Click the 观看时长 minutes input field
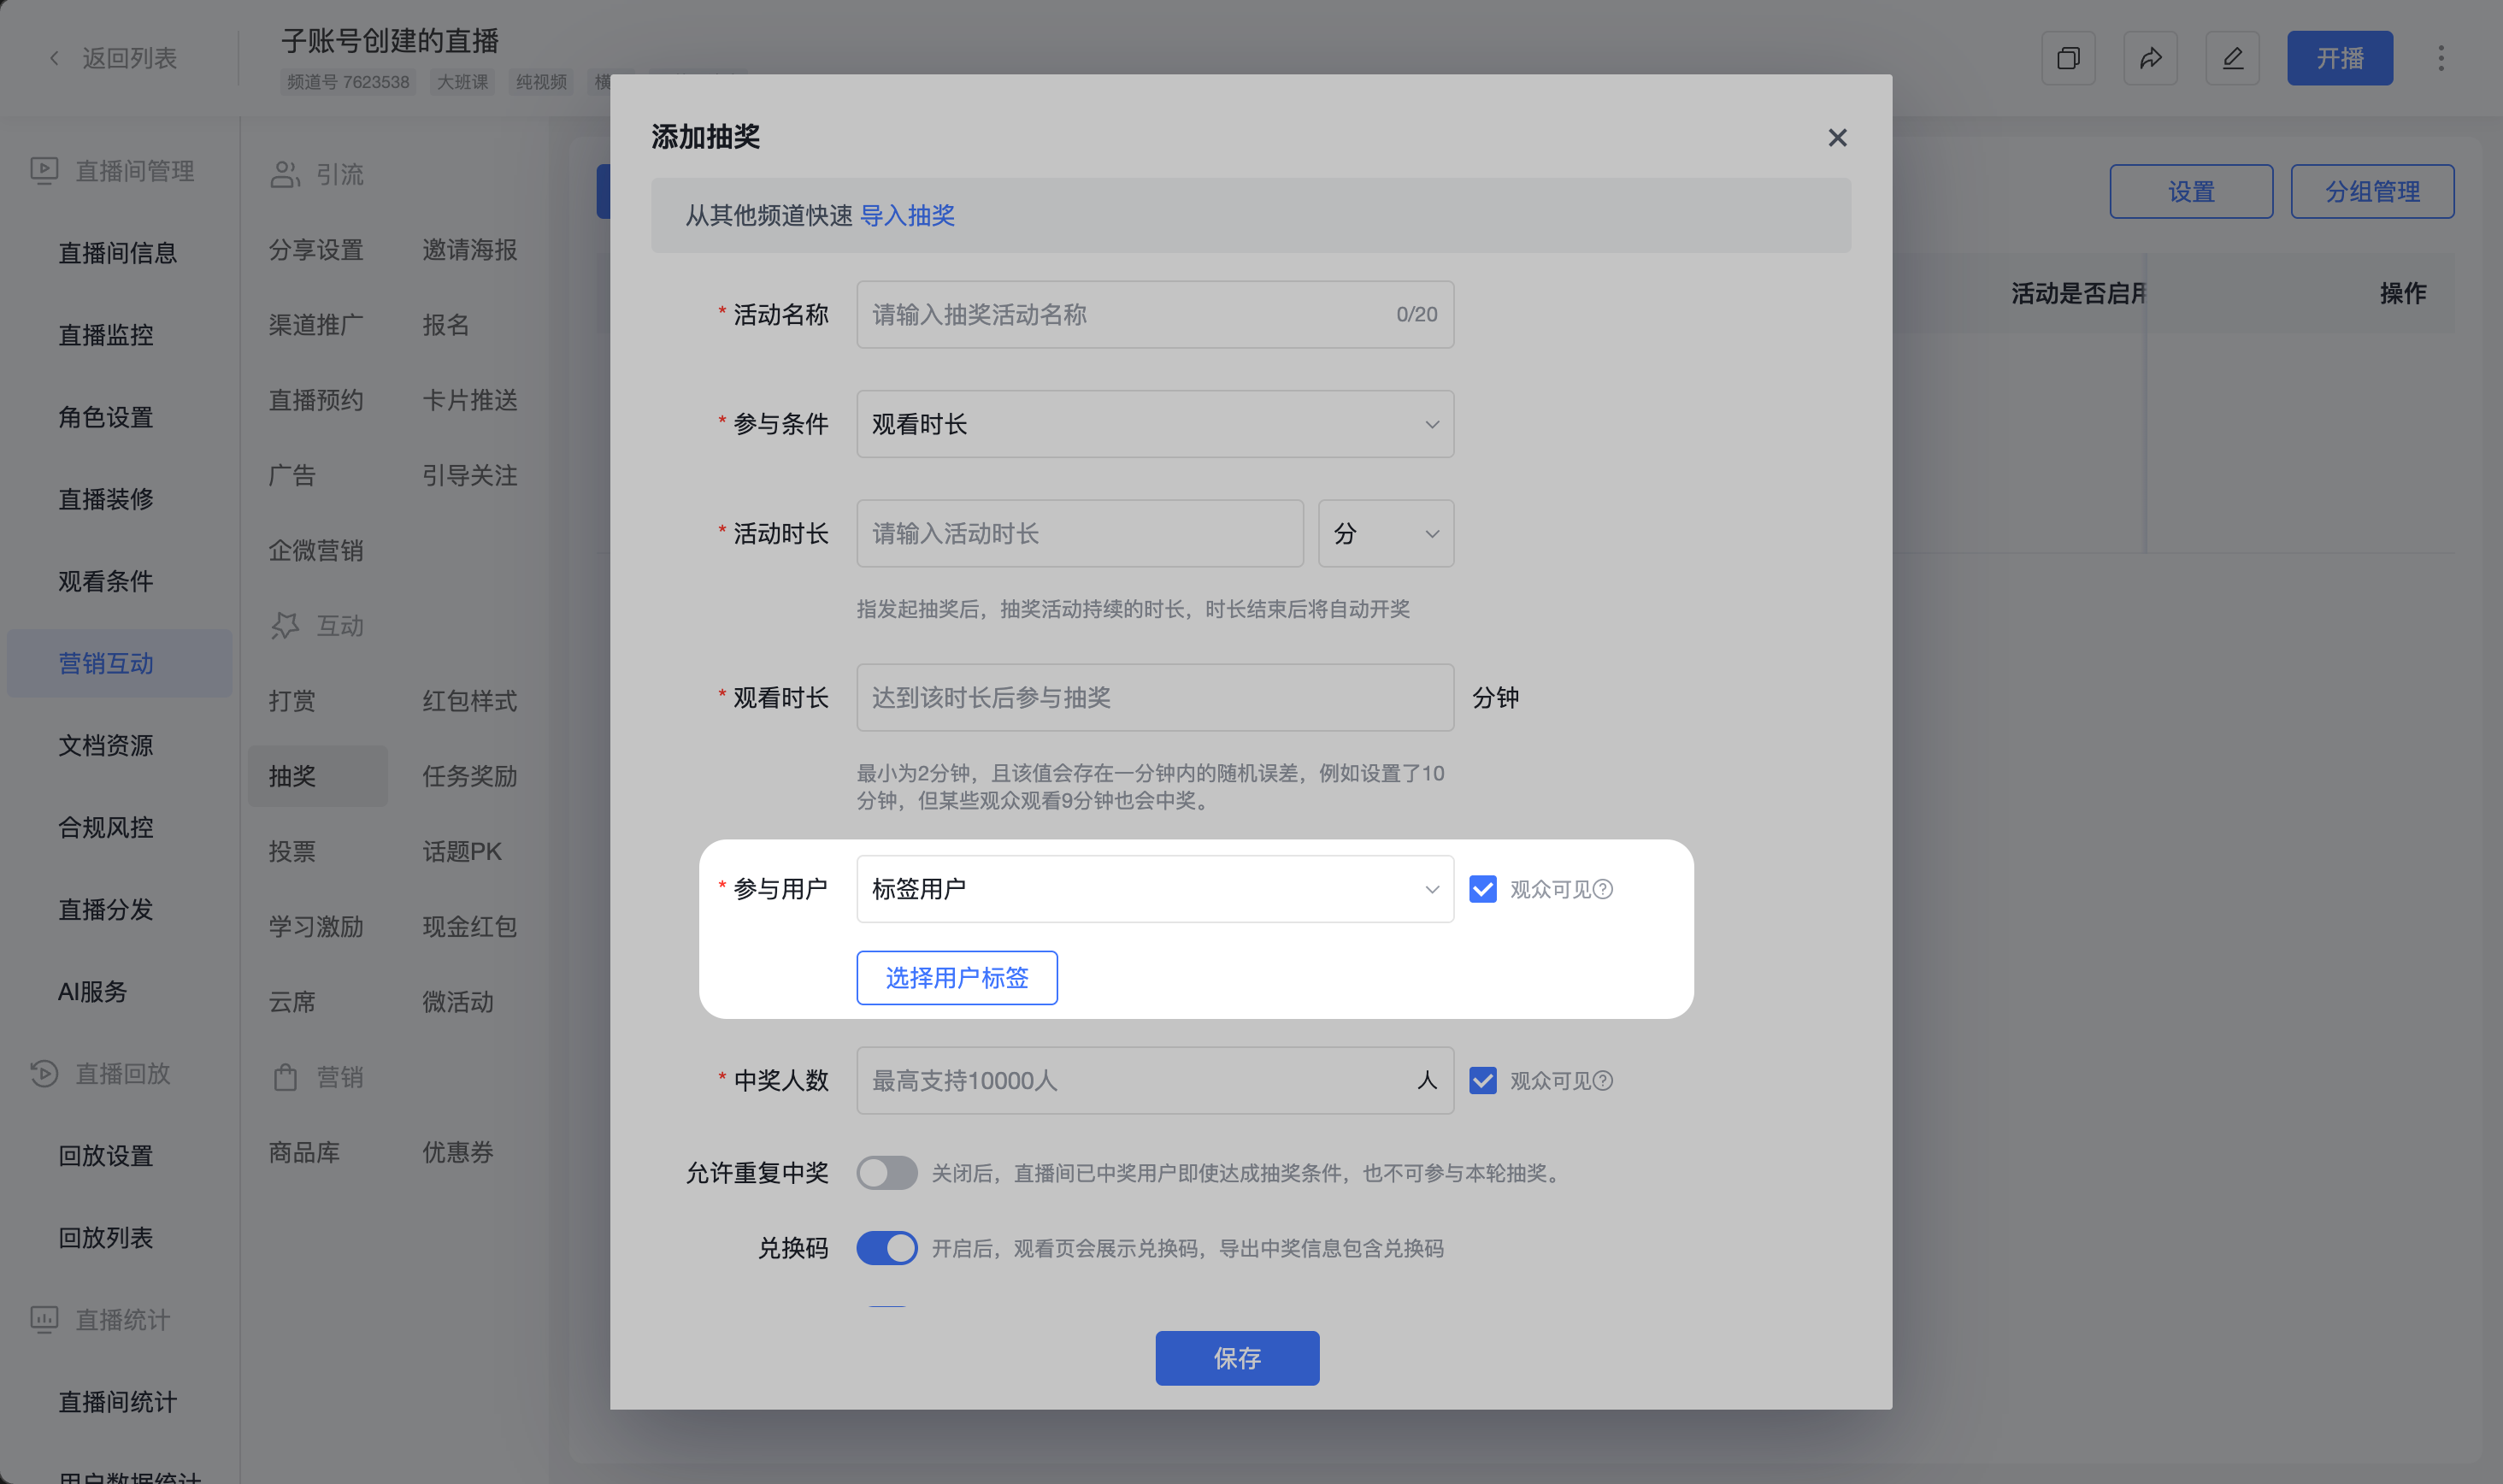Image resolution: width=2503 pixels, height=1484 pixels. pos(1155,698)
